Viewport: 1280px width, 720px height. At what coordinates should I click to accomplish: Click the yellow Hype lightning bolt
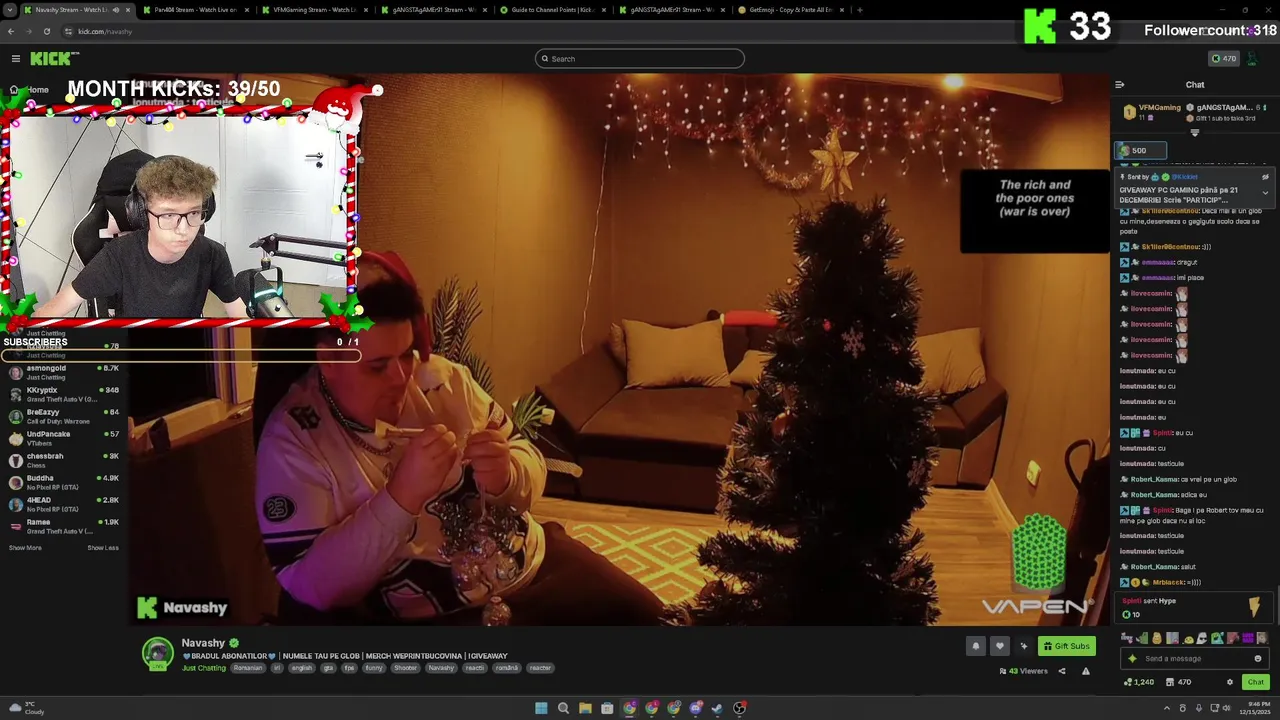point(1254,607)
